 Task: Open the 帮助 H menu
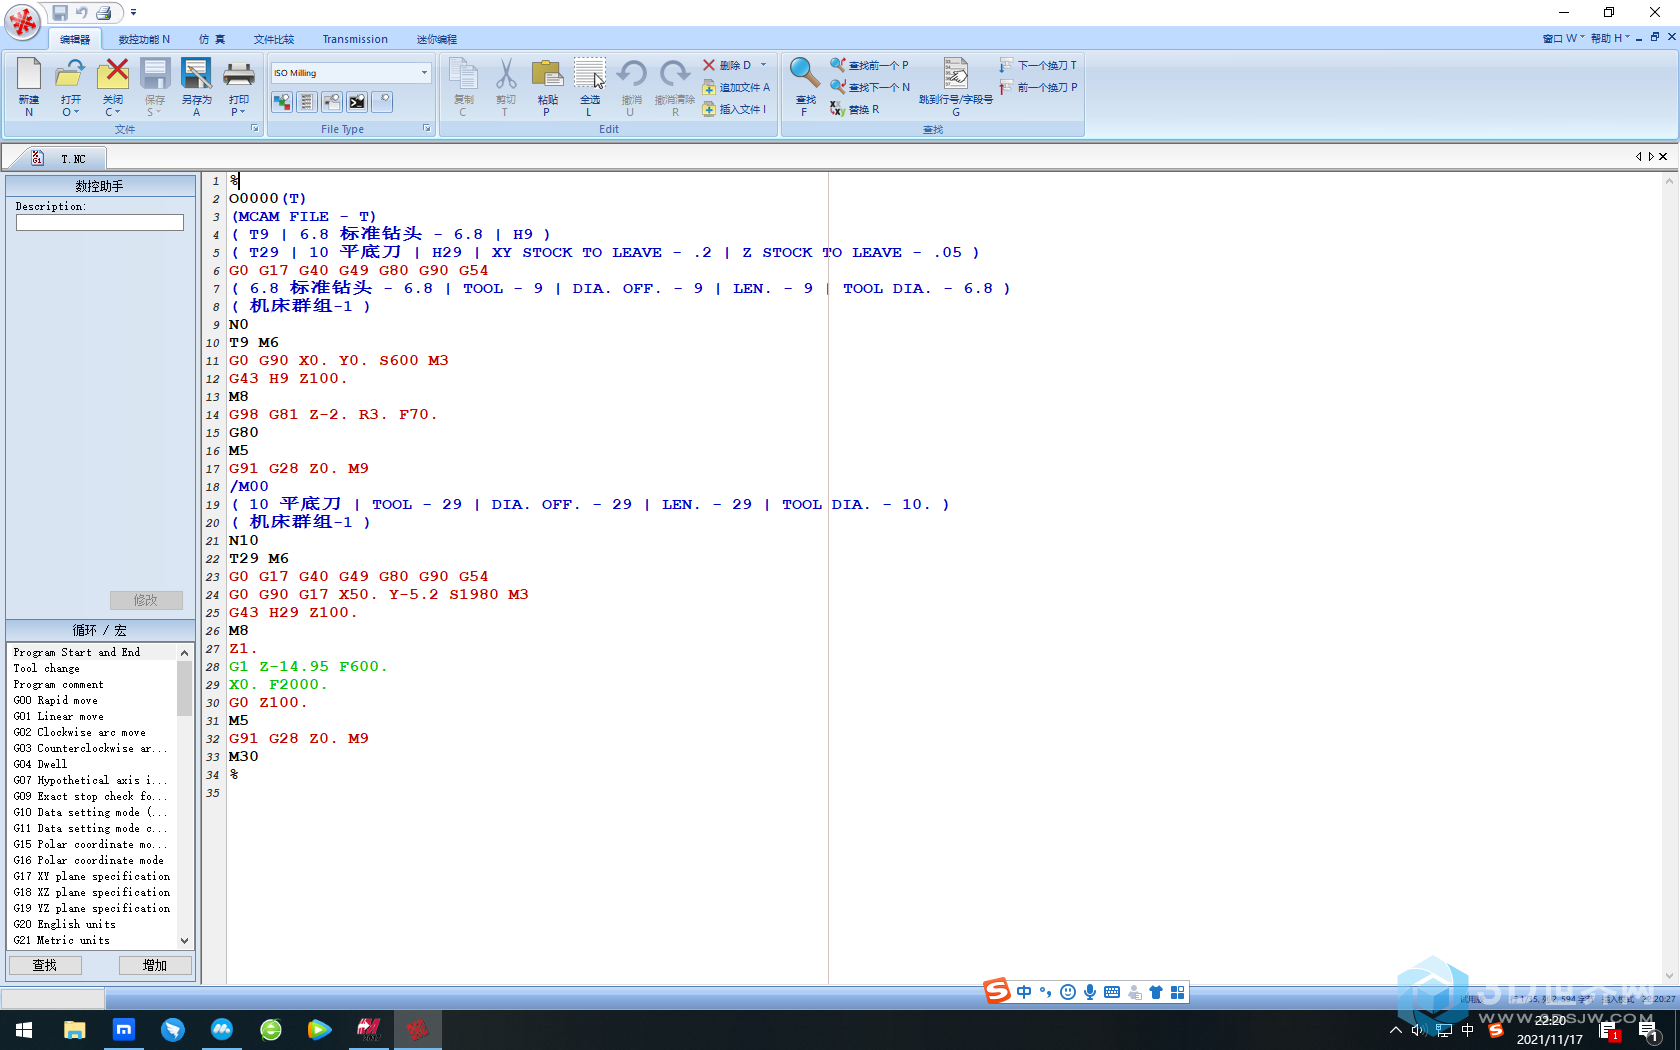click(x=1610, y=38)
